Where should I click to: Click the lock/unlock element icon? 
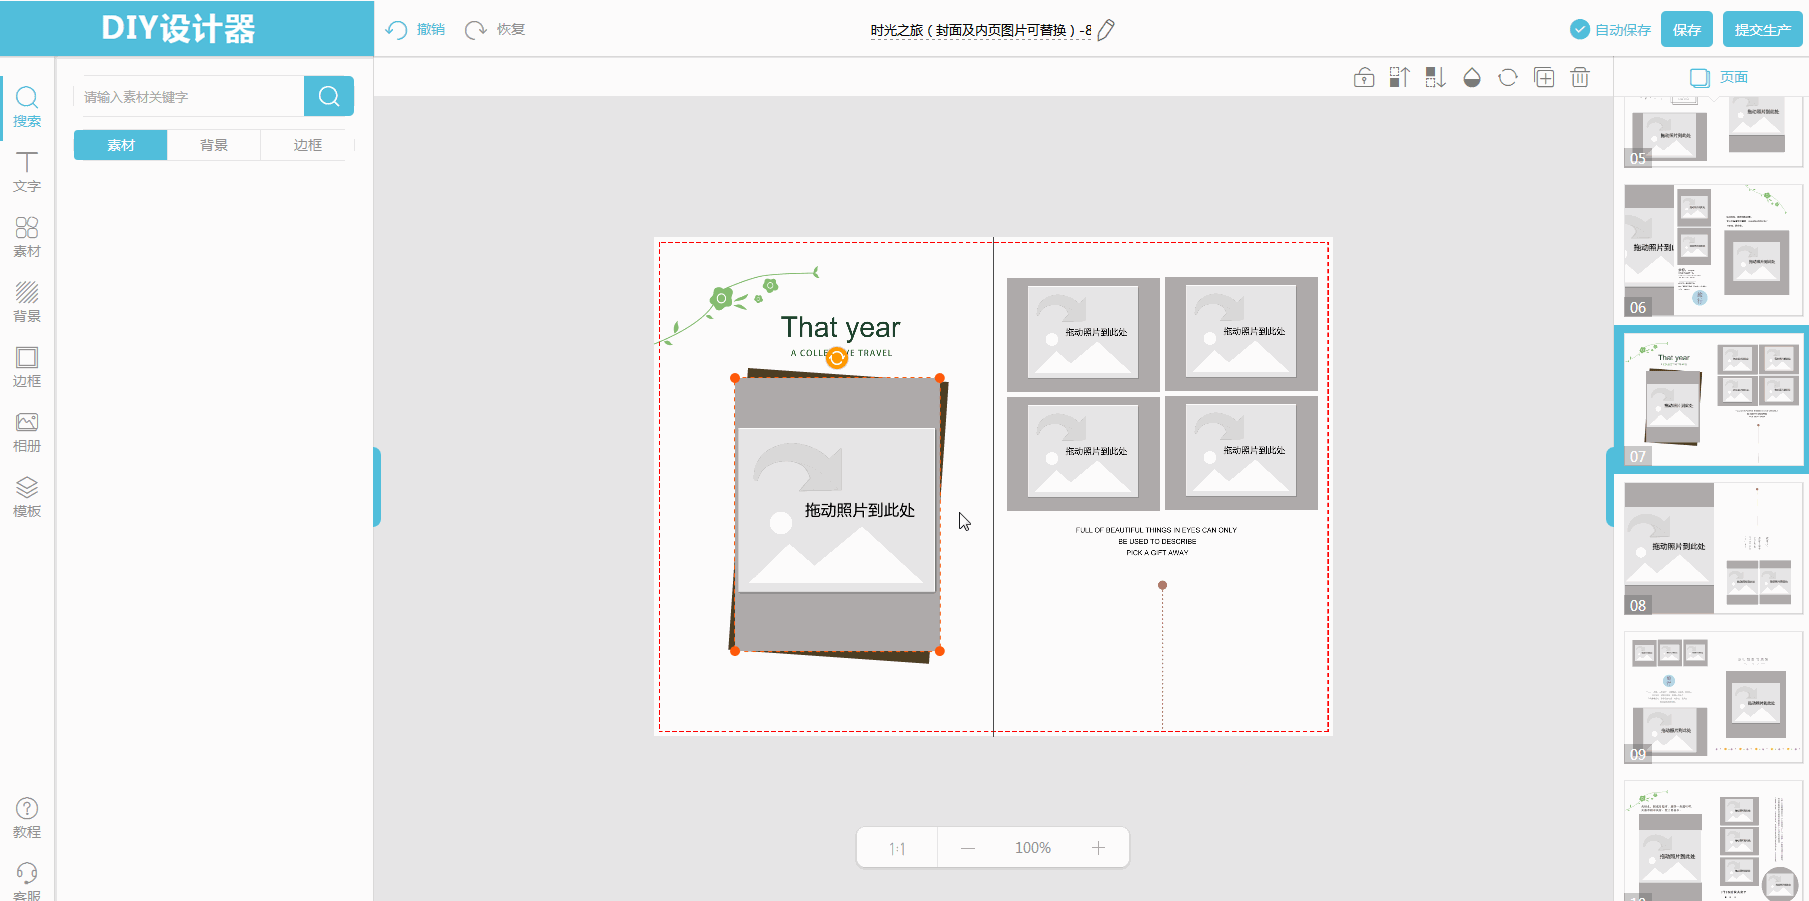1364,78
